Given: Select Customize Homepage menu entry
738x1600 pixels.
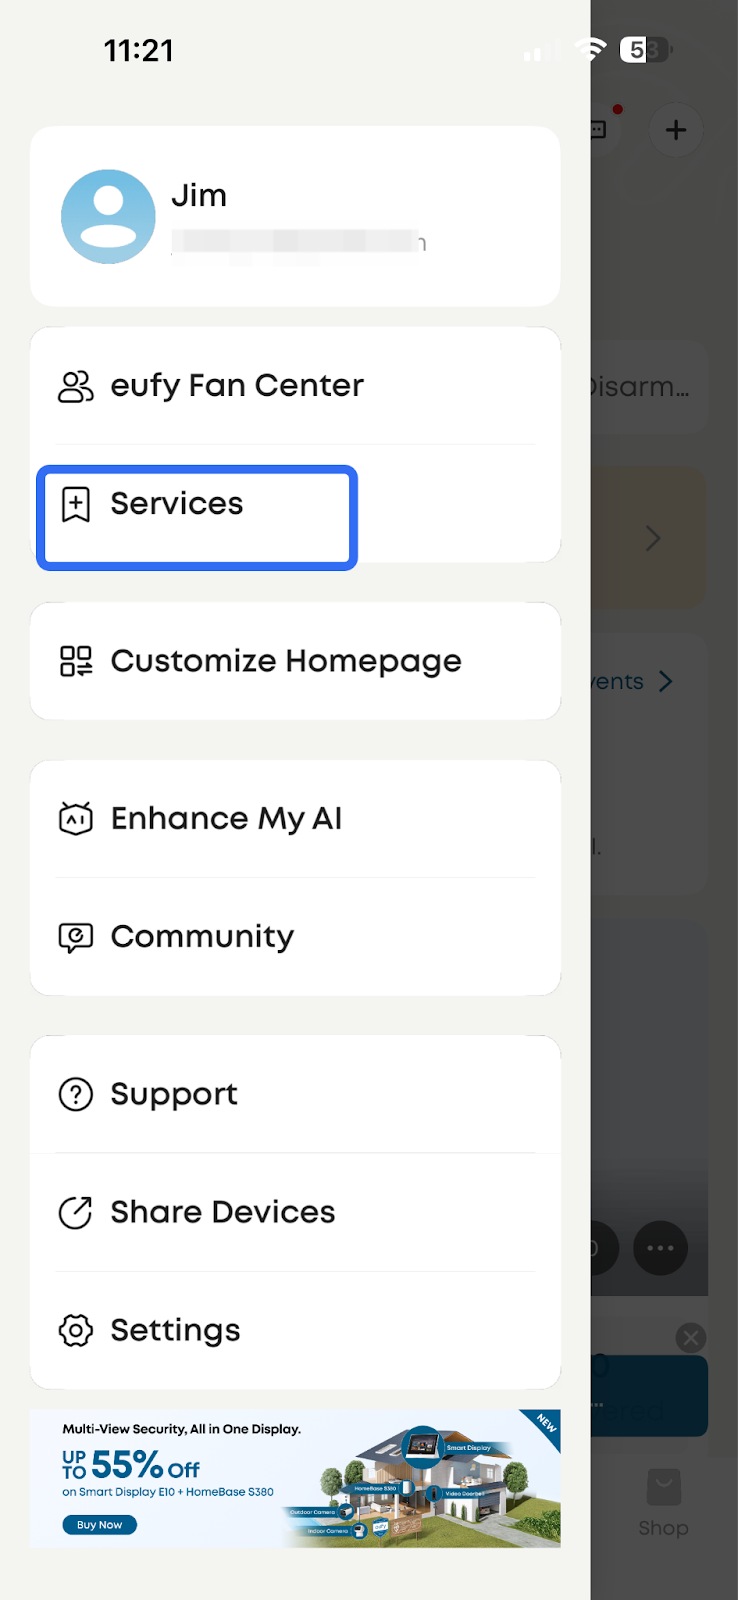Looking at the screenshot, I should pyautogui.click(x=286, y=661).
